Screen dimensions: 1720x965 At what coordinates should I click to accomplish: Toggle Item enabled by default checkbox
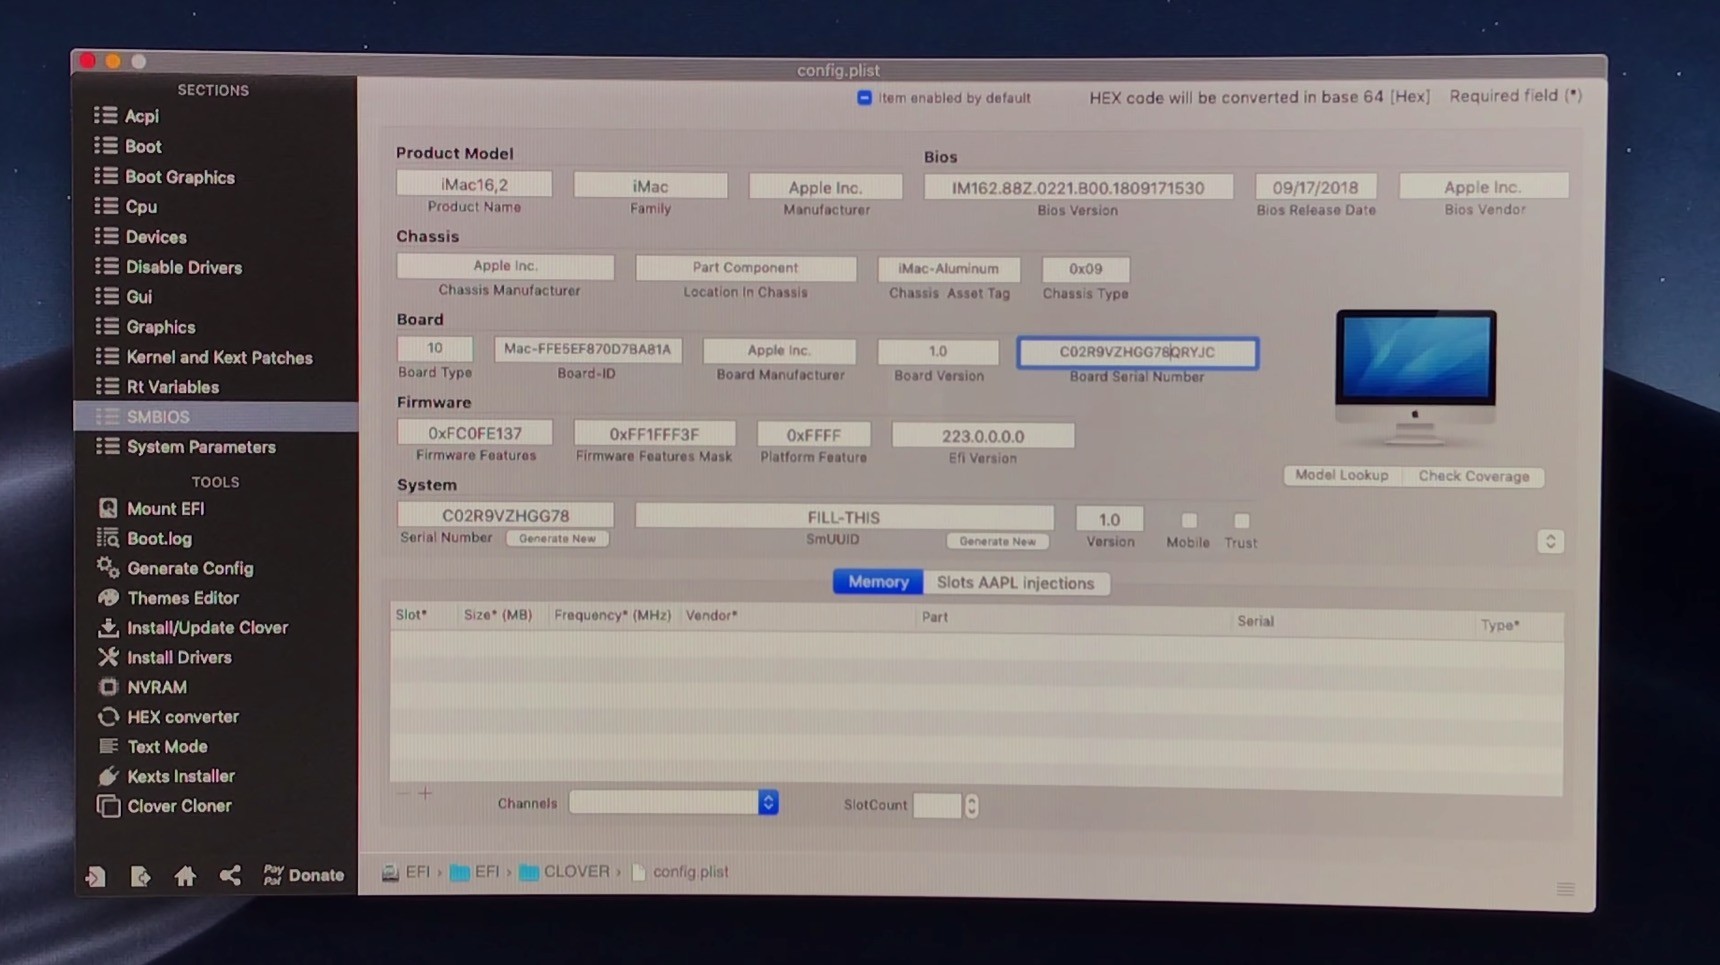(x=864, y=98)
